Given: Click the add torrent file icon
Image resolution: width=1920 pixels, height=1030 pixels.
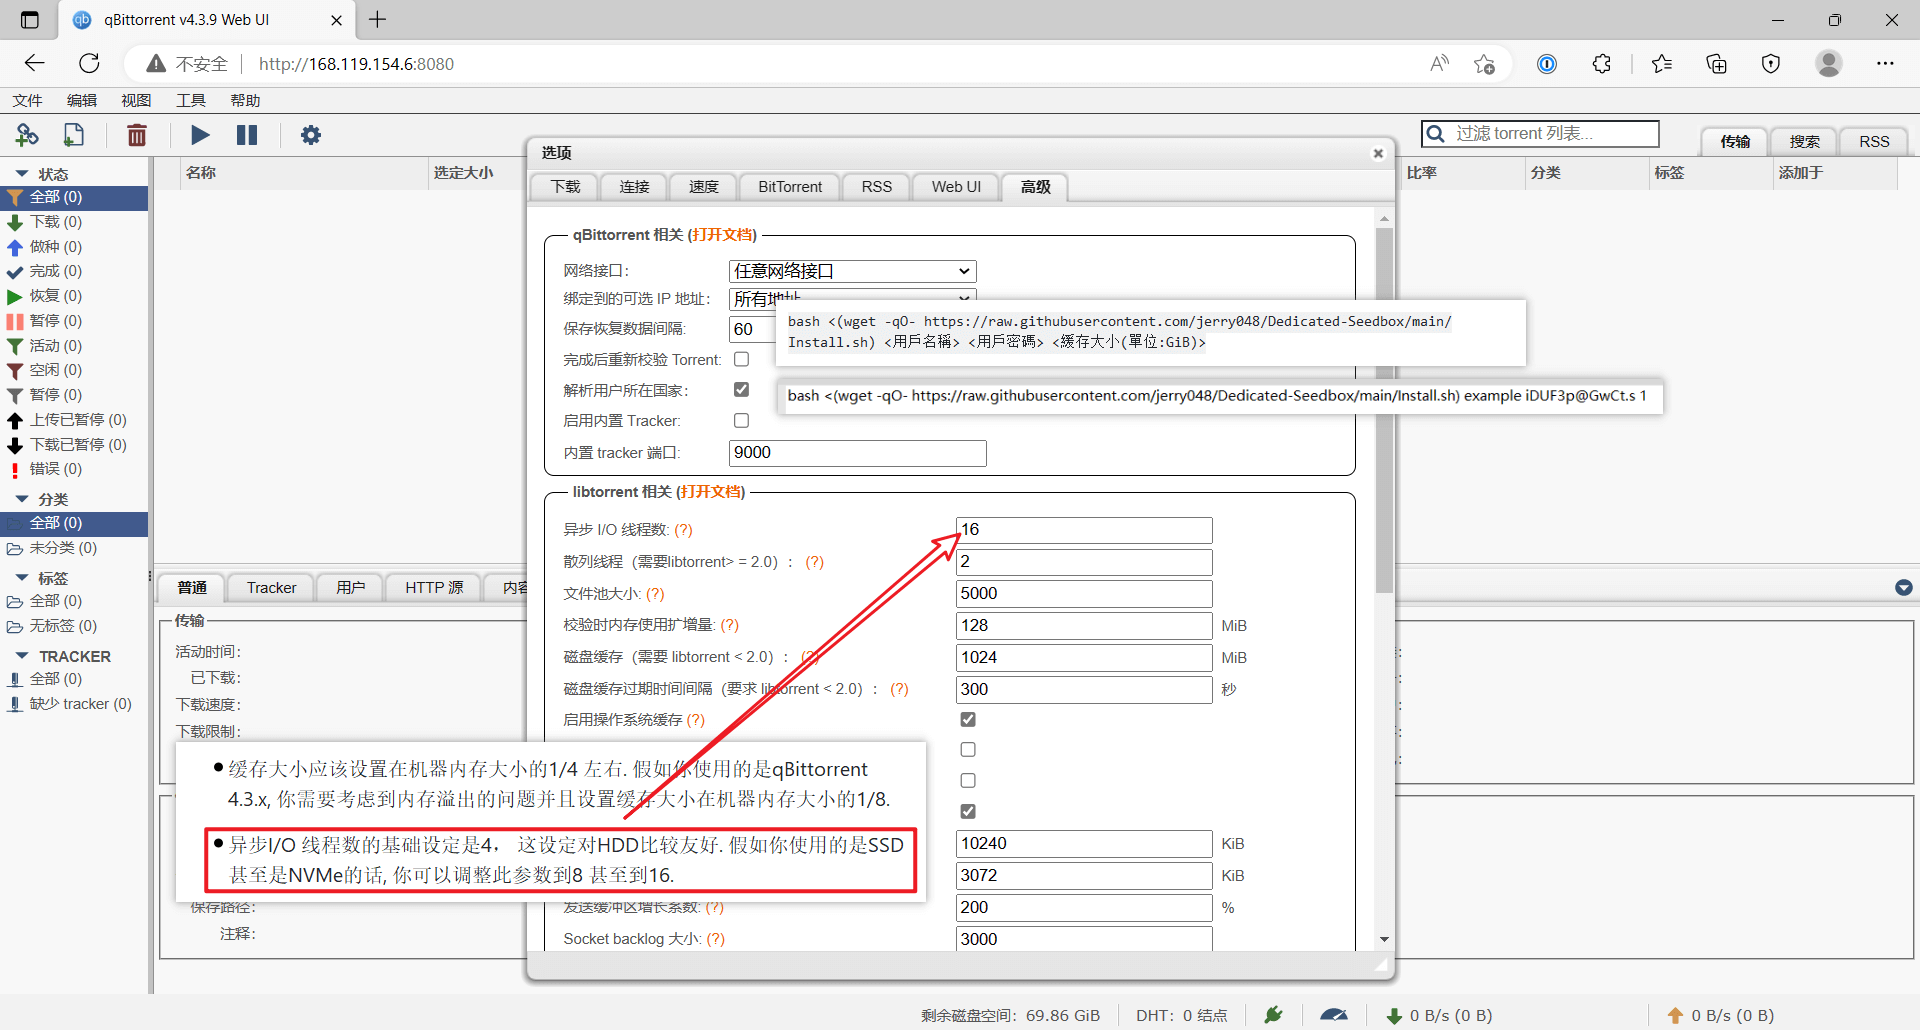Looking at the screenshot, I should (x=74, y=135).
